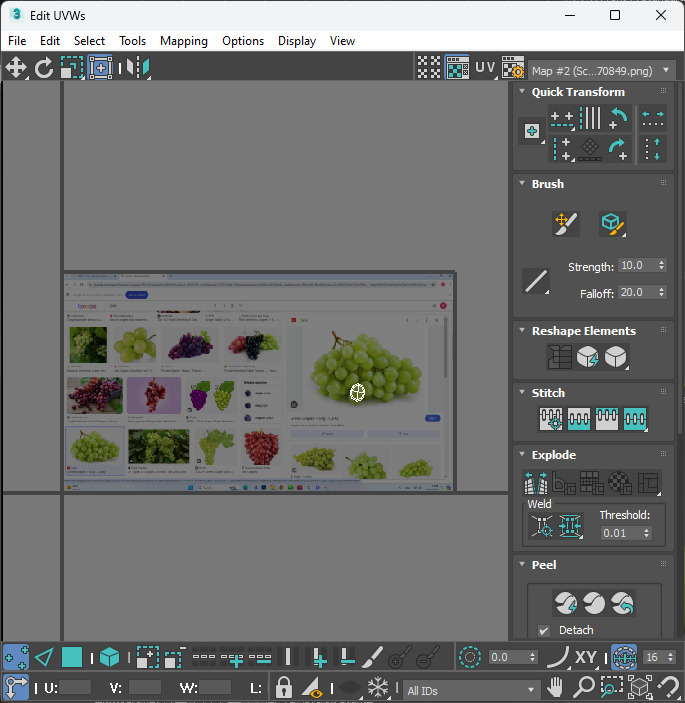Activate the Freeform Mode tool

coord(100,68)
